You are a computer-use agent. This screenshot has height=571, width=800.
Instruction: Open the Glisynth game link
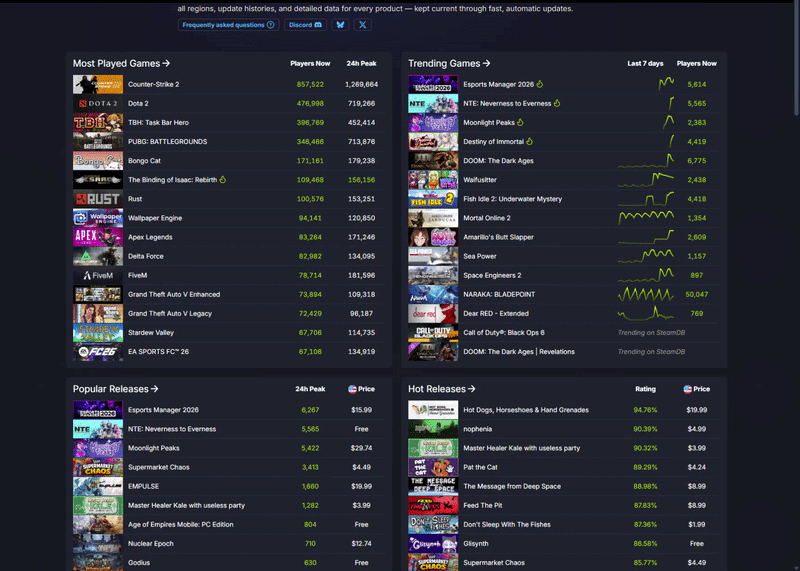pyautogui.click(x=476, y=543)
